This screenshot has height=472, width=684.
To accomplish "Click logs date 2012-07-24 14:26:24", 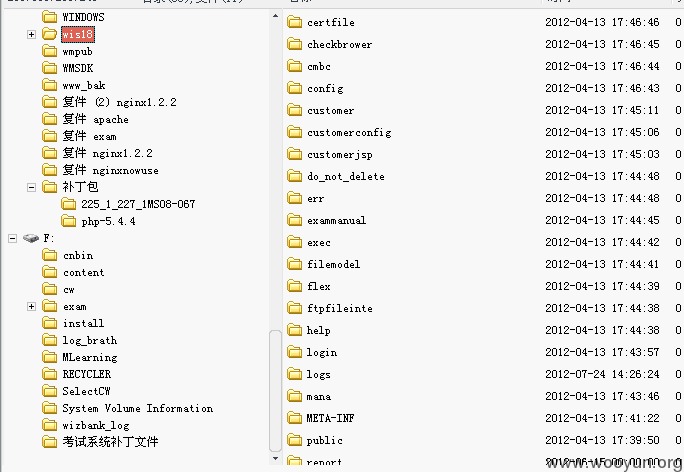I will point(602,374).
